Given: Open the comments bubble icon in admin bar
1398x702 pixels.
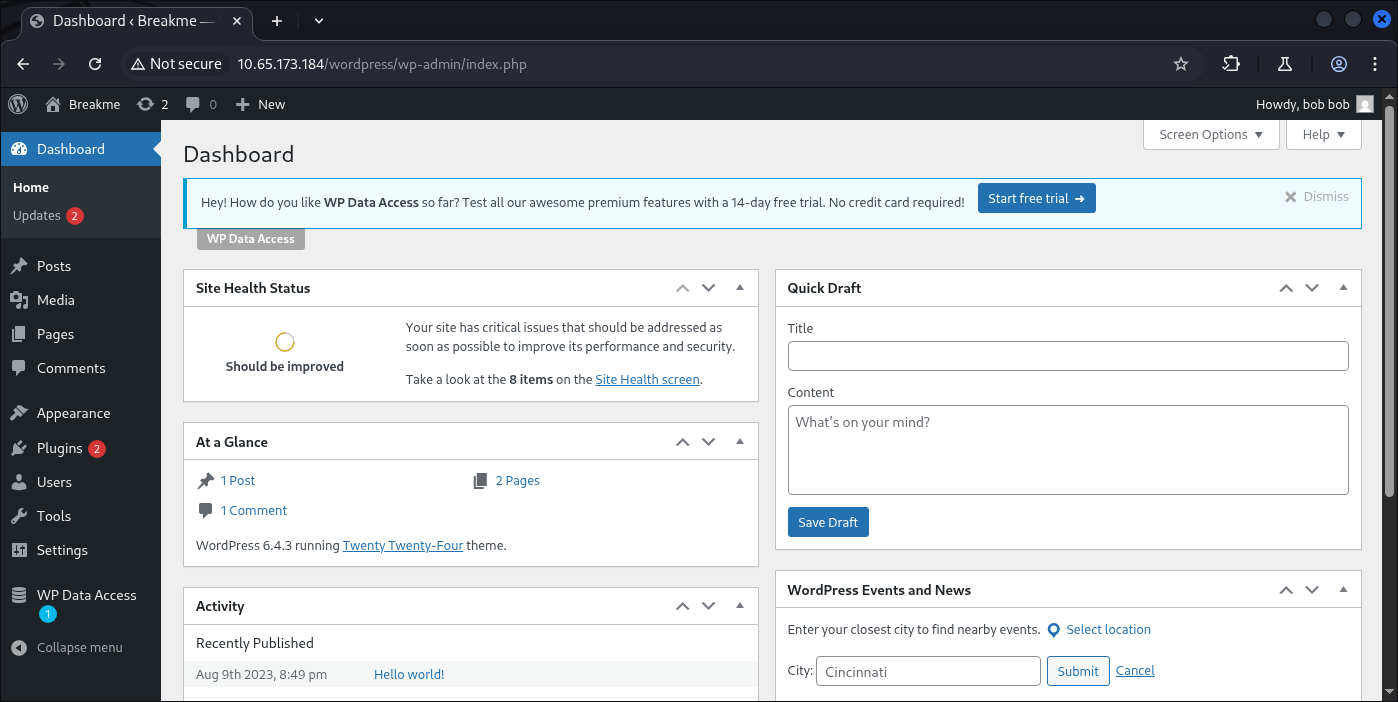Looking at the screenshot, I should [x=193, y=104].
